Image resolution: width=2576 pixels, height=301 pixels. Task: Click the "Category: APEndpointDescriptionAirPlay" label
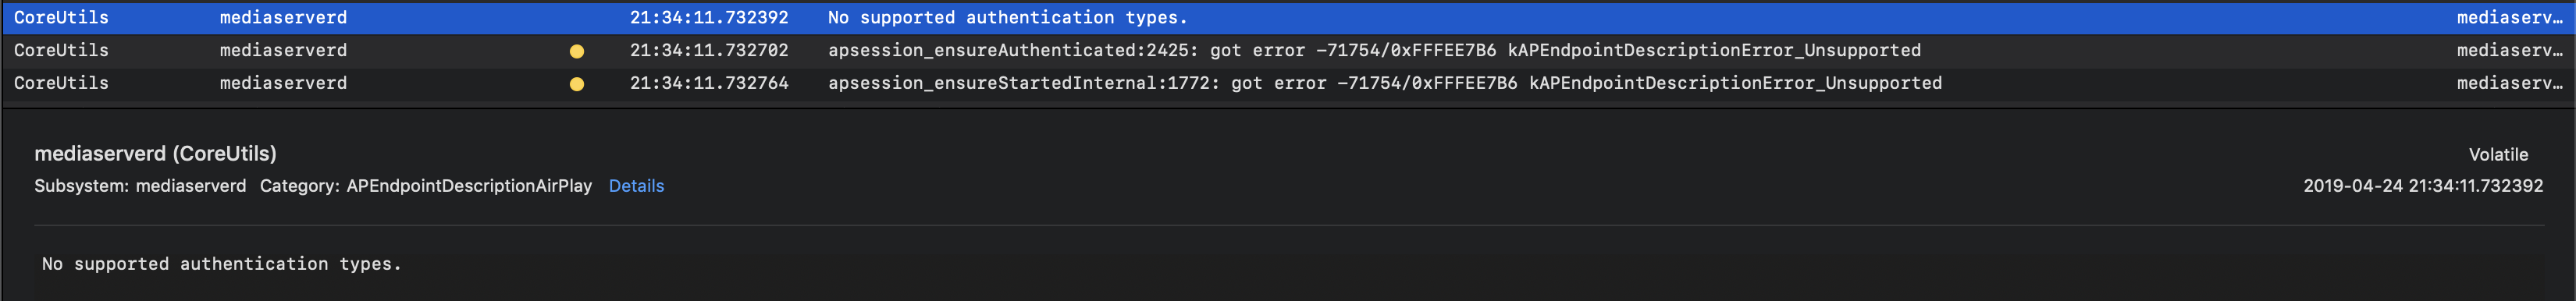(x=426, y=186)
